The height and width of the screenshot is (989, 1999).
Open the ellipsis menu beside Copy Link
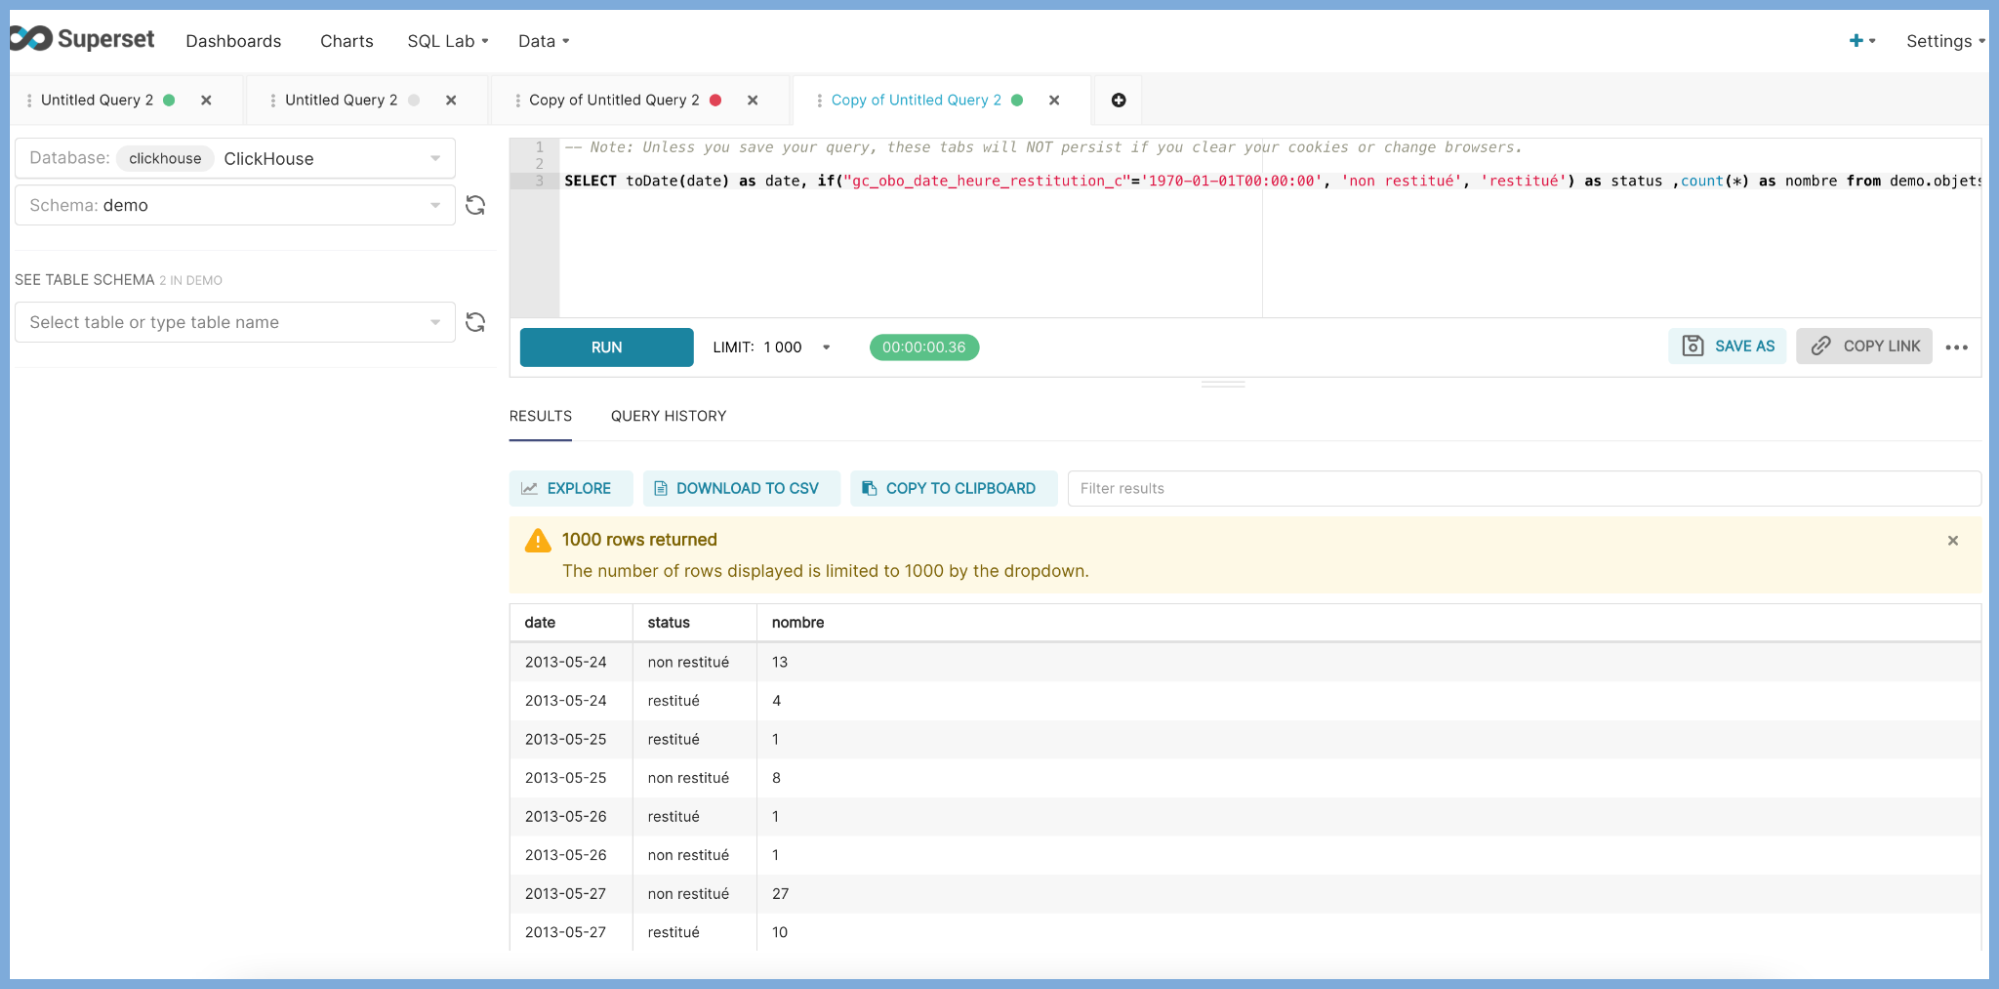(1957, 347)
